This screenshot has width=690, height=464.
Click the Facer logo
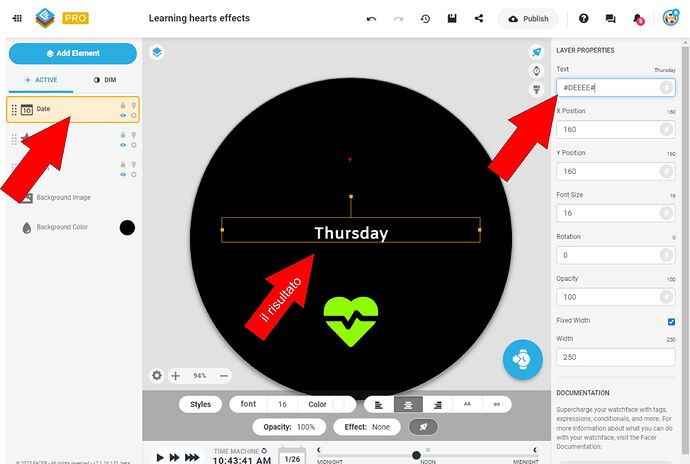[x=44, y=18]
